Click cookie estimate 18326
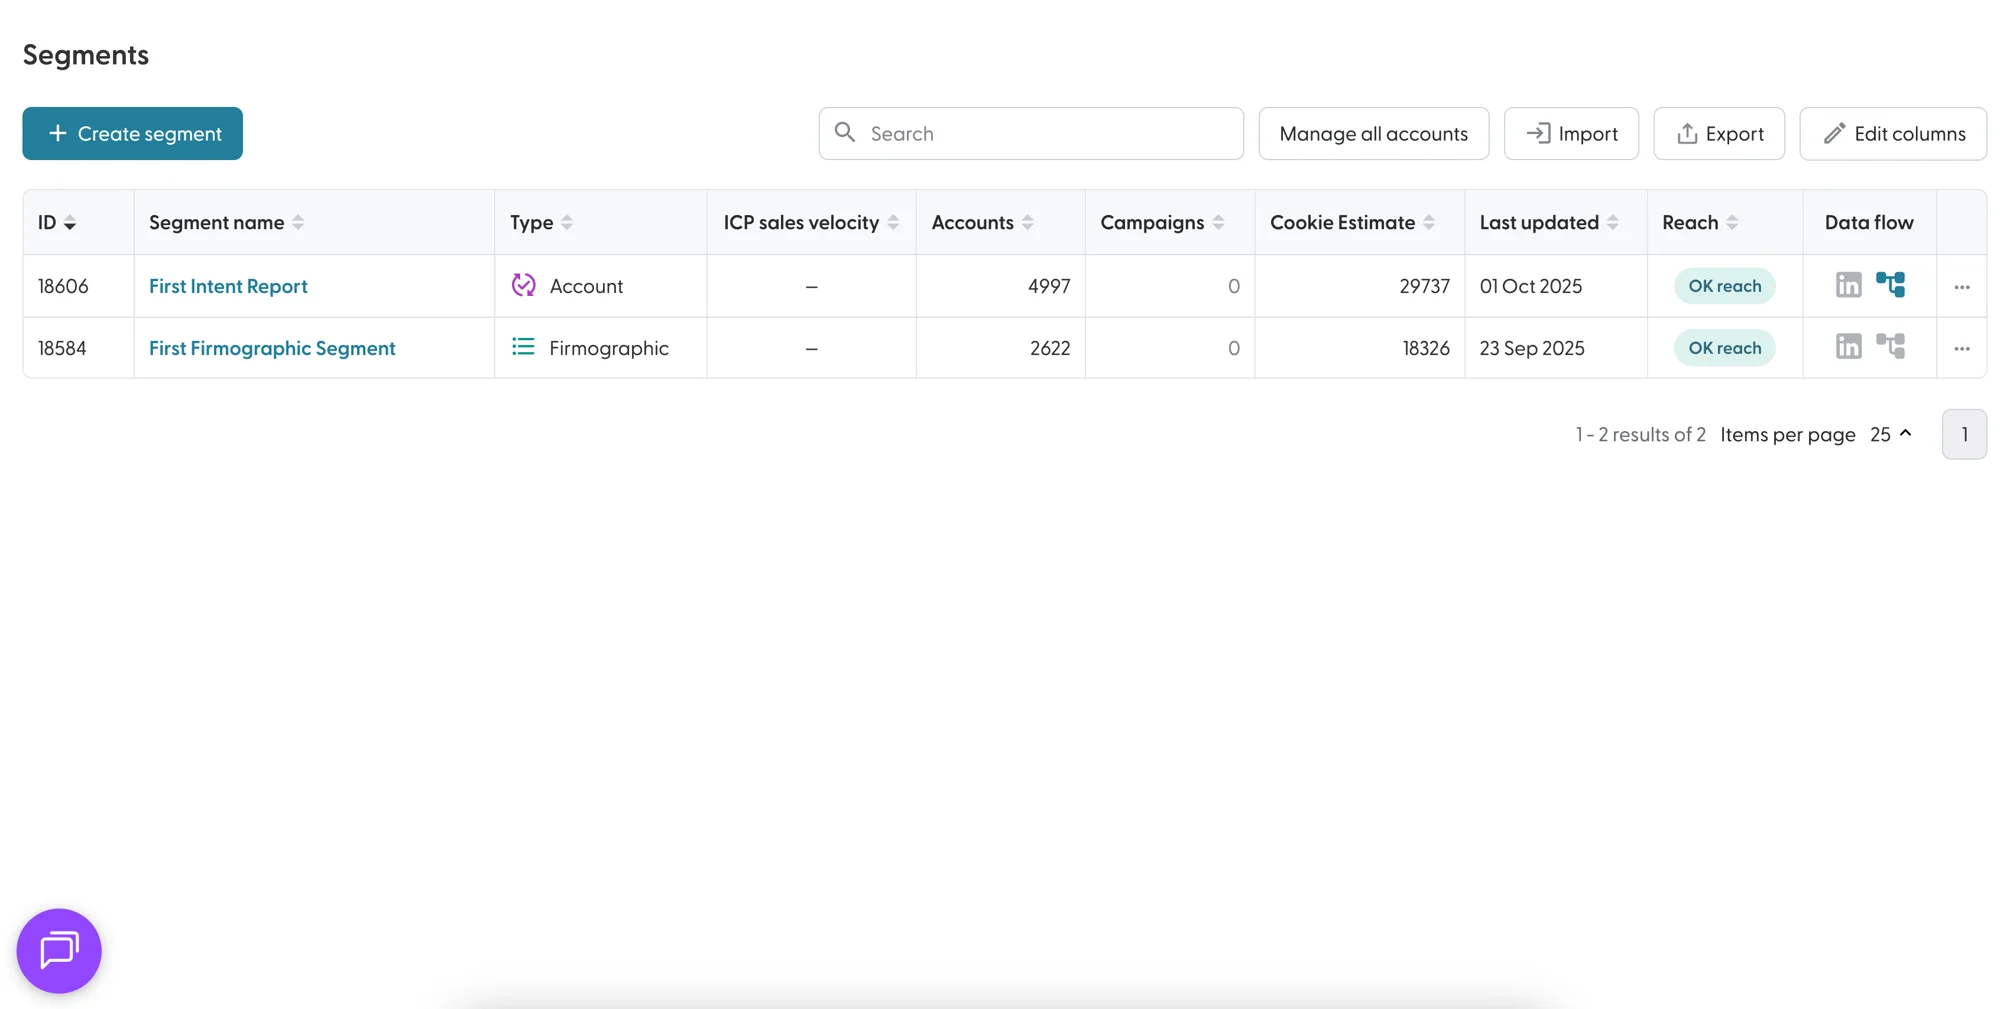This screenshot has width=2010, height=1009. (x=1426, y=348)
